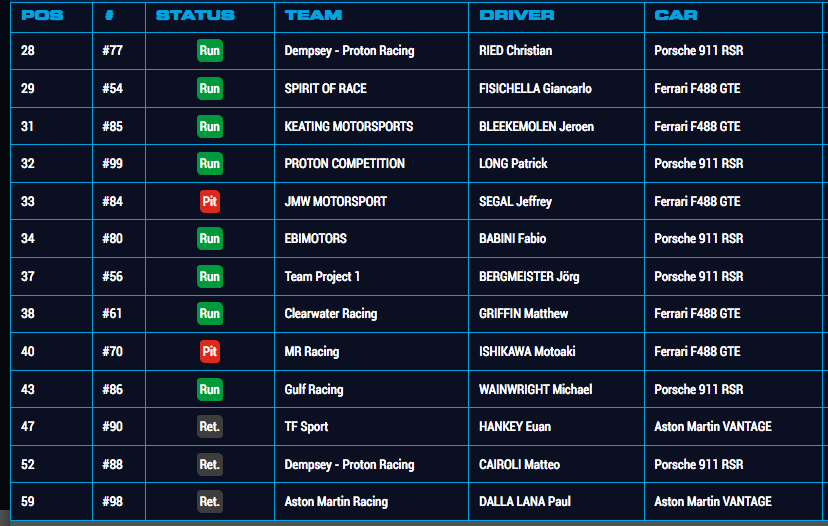Viewport: 828px width, 526px height.
Task: Open KEATING MOTORSPORTS team entry
Action: coord(349,126)
